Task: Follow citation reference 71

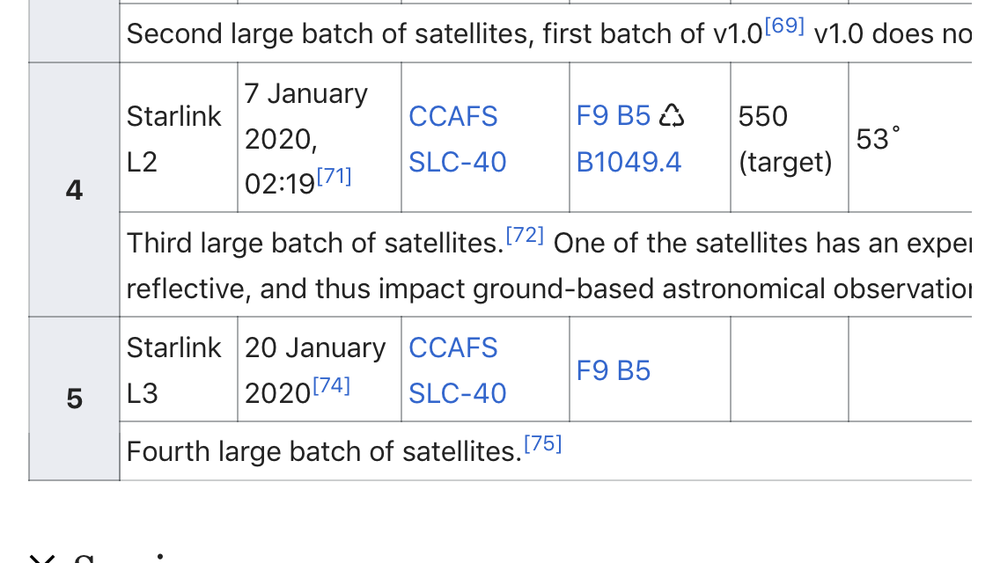Action: 334,176
